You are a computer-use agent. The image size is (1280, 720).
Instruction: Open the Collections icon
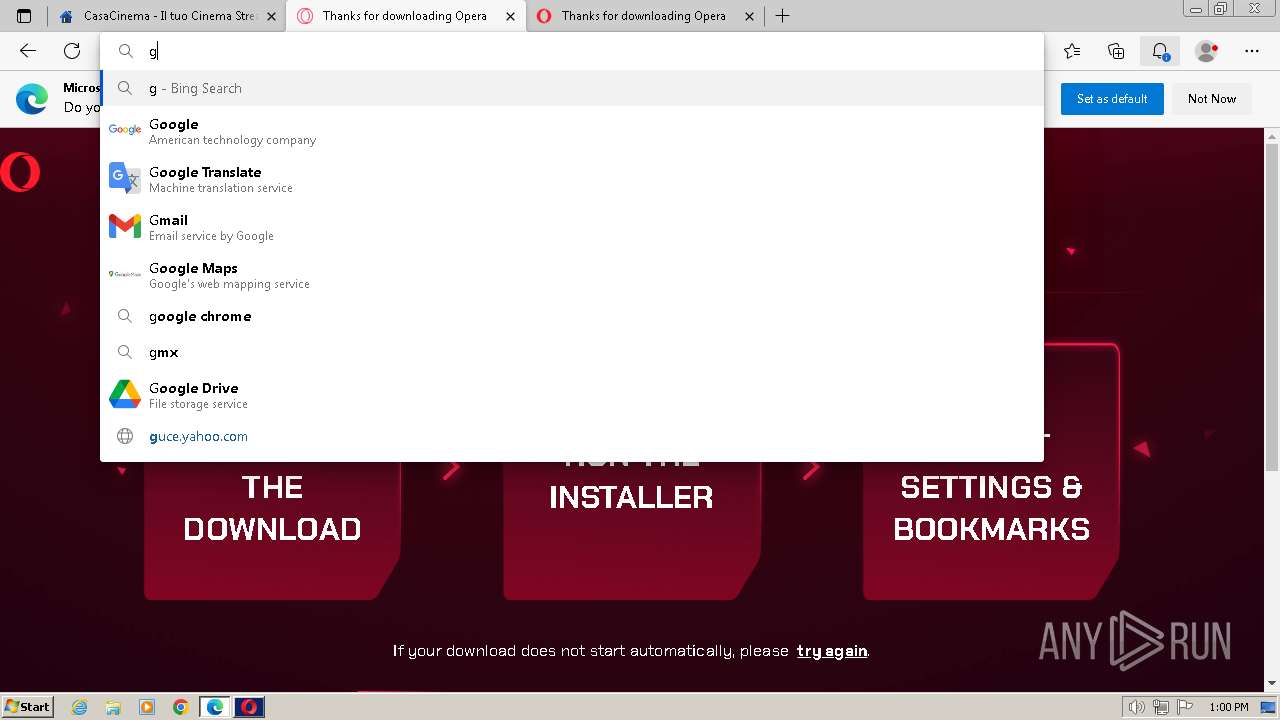click(x=1116, y=51)
